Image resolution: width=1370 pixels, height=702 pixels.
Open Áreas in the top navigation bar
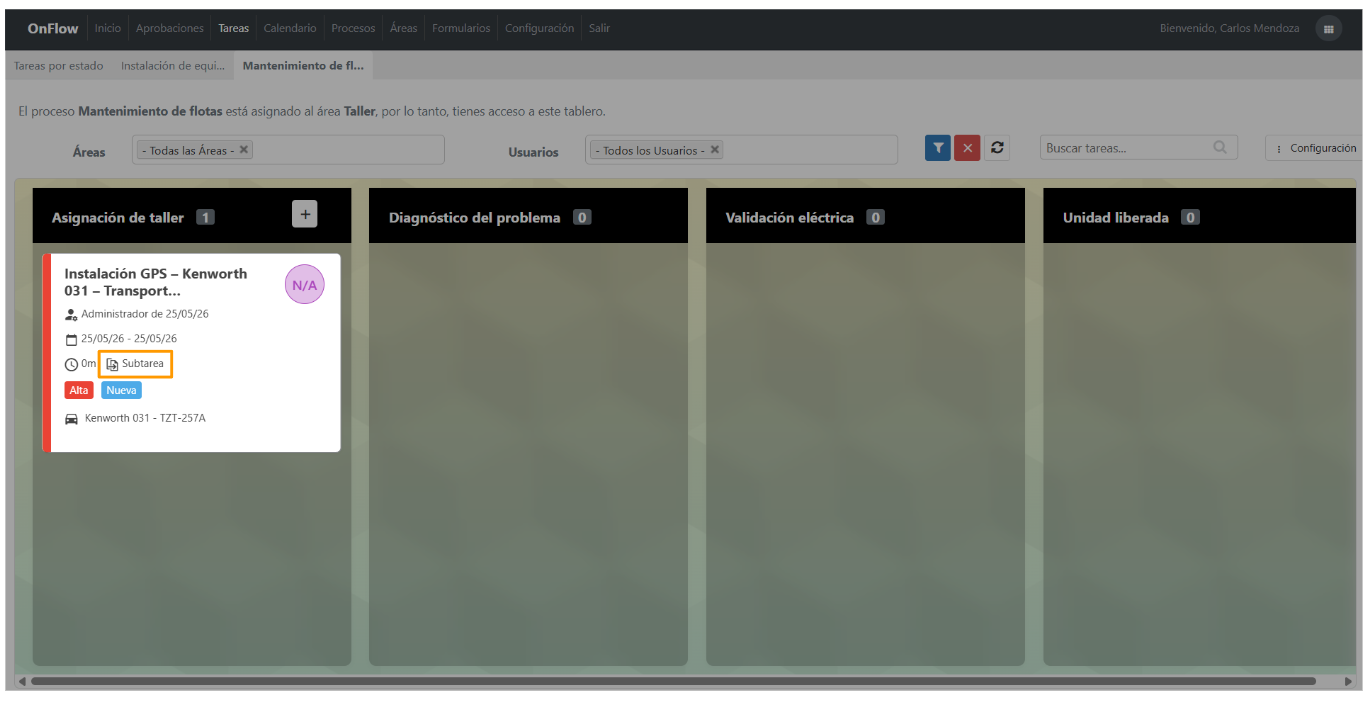click(x=404, y=29)
